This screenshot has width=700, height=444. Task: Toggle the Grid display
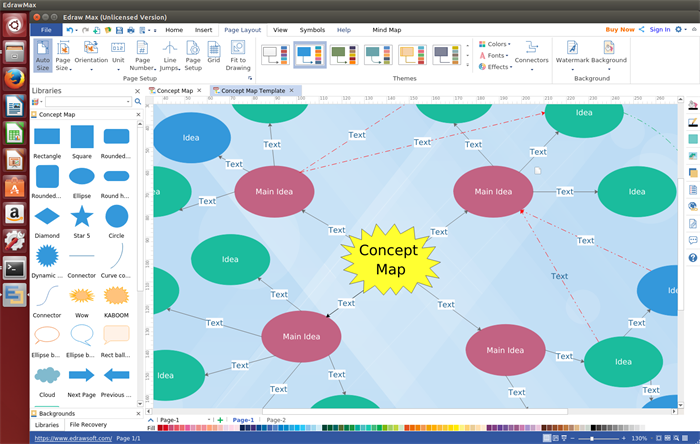213,52
